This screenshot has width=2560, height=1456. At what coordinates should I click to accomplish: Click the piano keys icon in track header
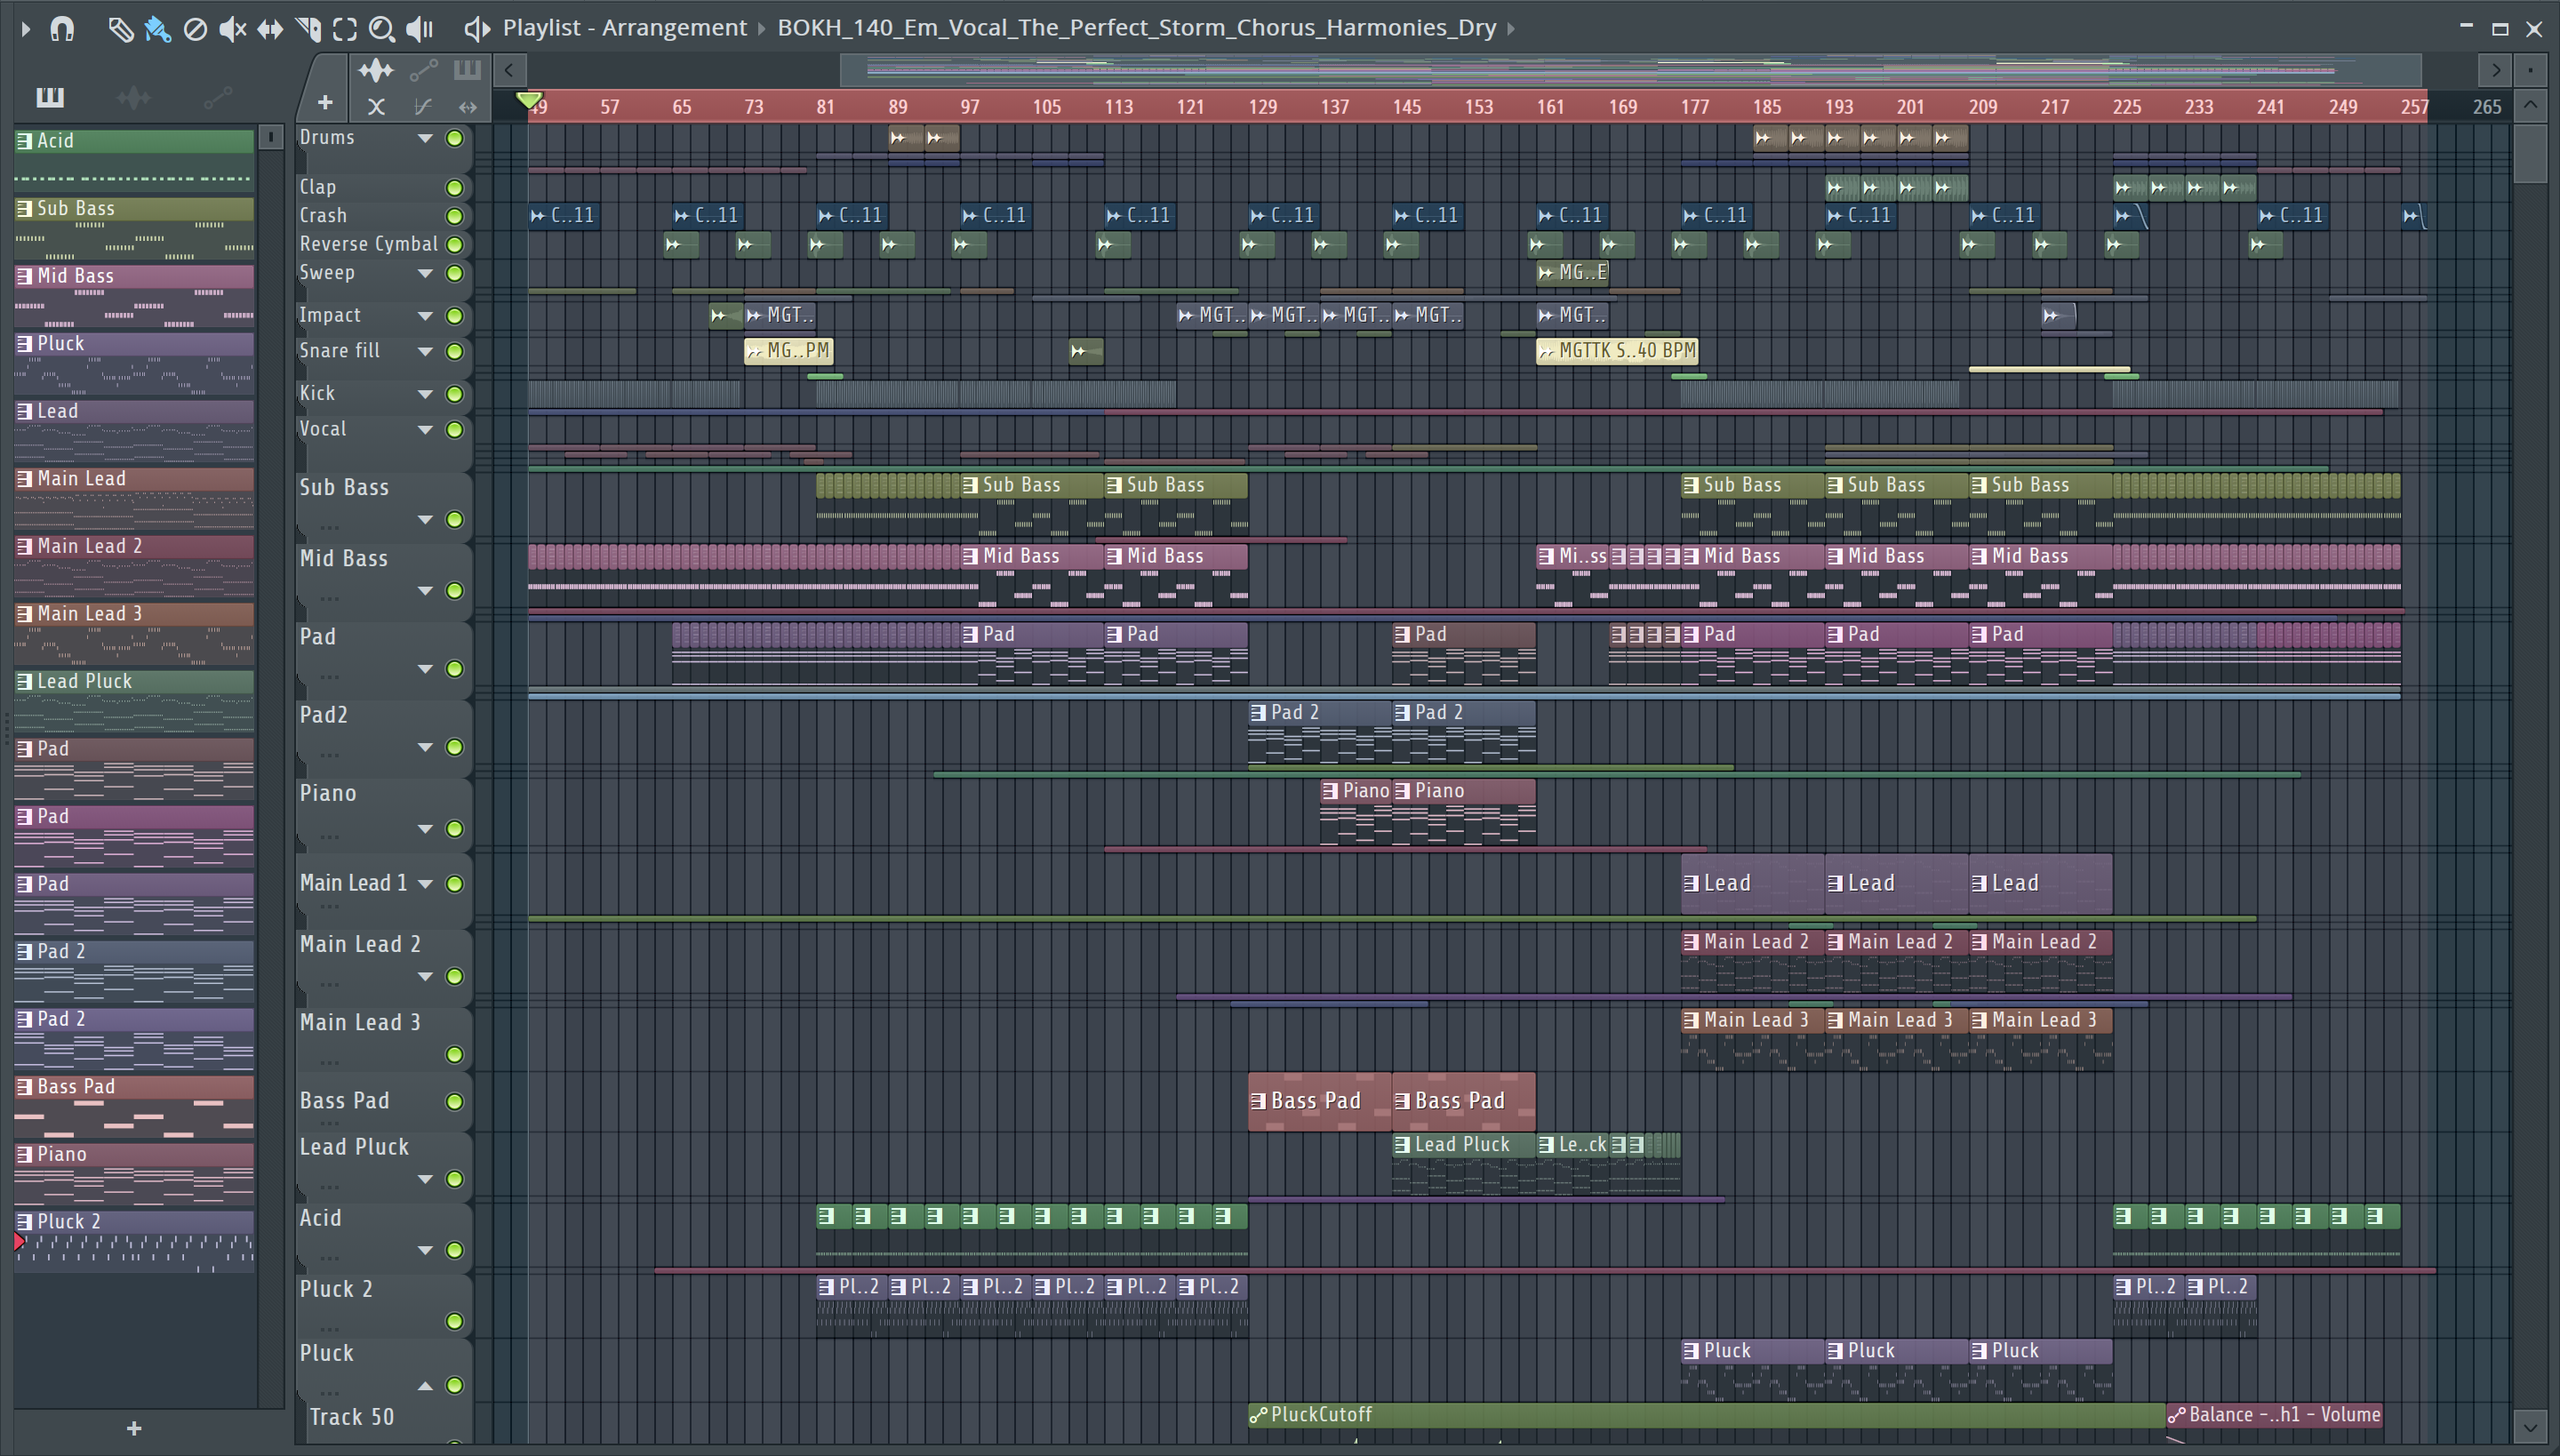(x=467, y=70)
